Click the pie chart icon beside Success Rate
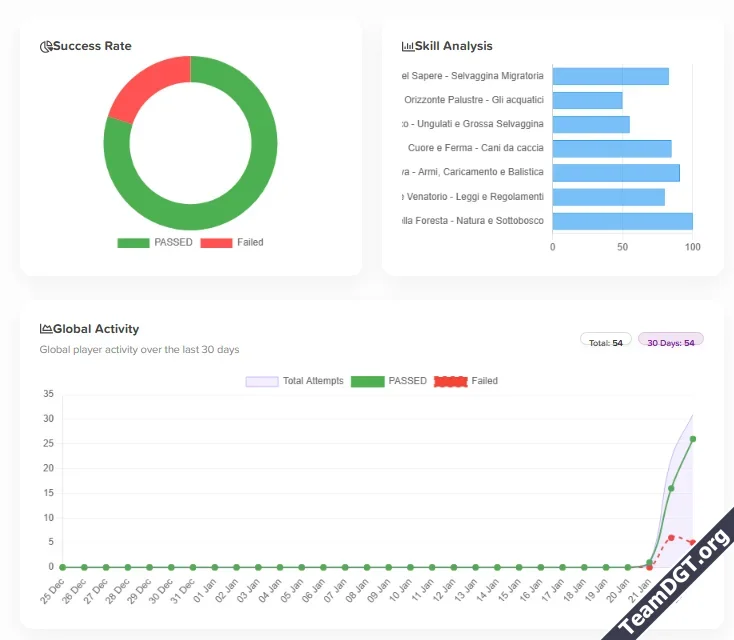This screenshot has width=734, height=640. pos(46,46)
